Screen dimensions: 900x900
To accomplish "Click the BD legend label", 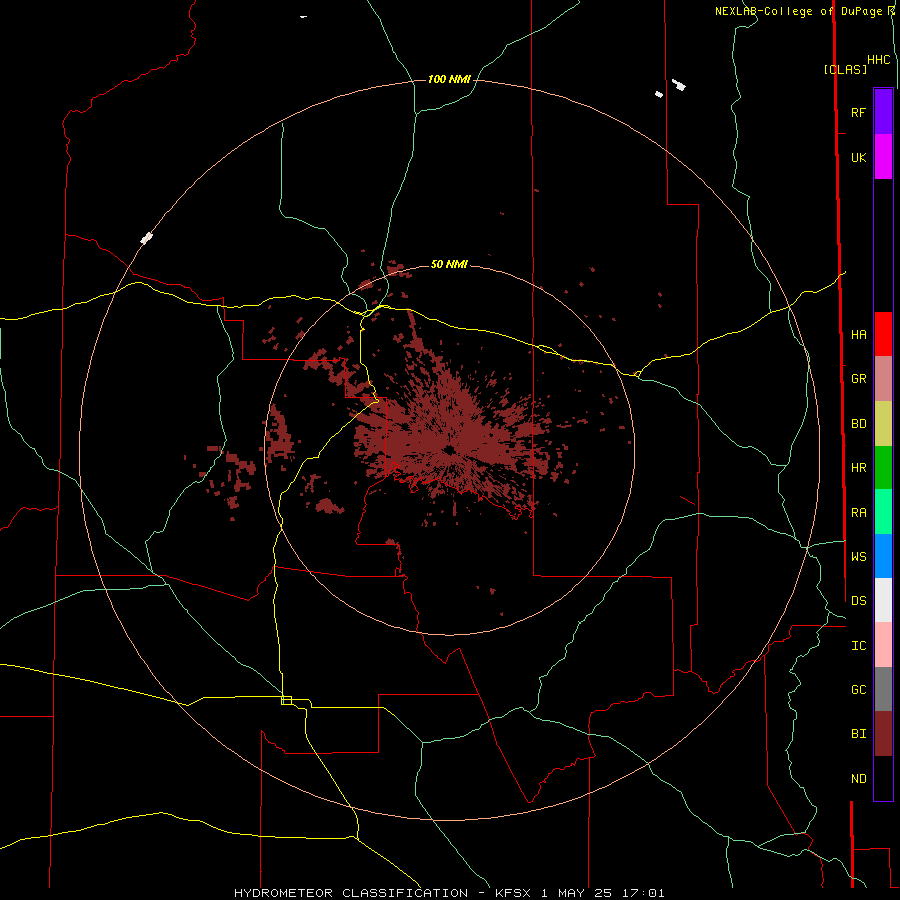I will coord(858,424).
